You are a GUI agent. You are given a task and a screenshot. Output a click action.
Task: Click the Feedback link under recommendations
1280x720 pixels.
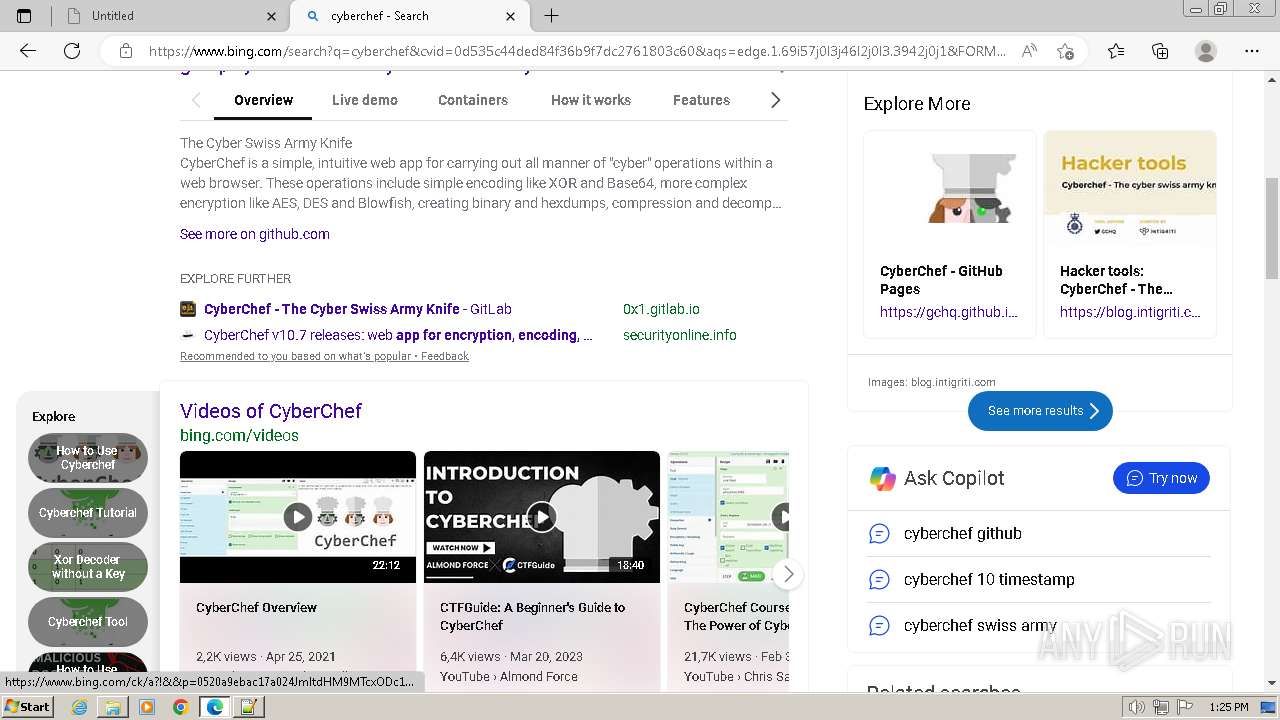(x=445, y=356)
